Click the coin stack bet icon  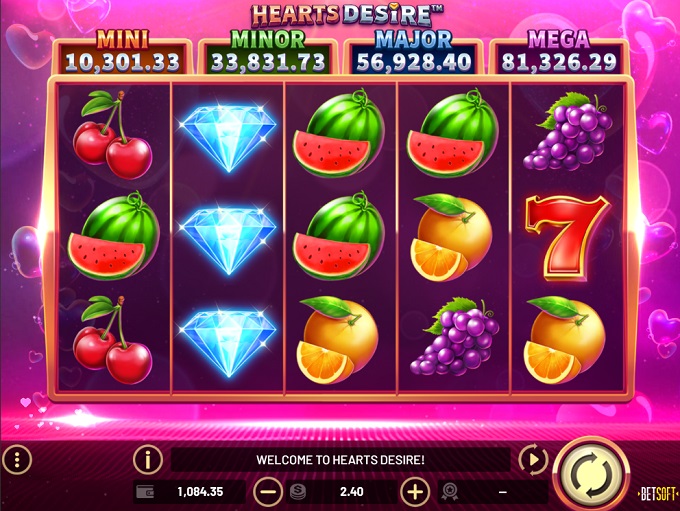[298, 492]
